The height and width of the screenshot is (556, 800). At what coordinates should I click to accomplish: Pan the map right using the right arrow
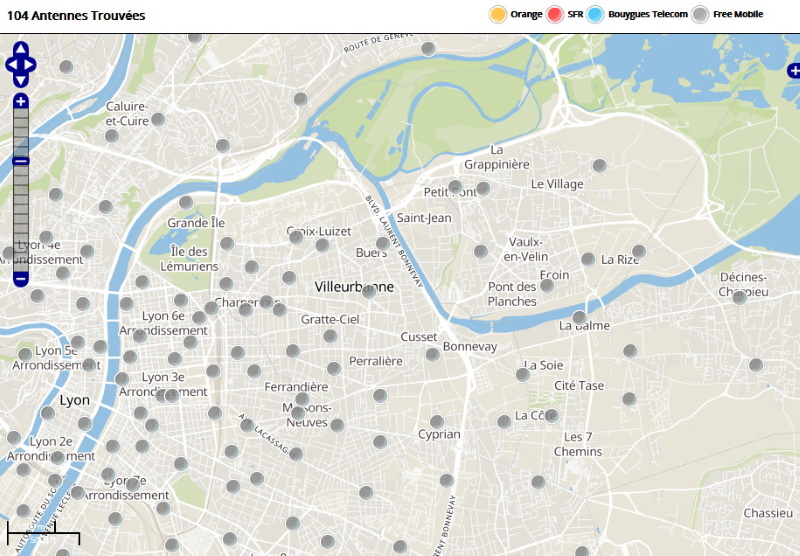[x=31, y=65]
